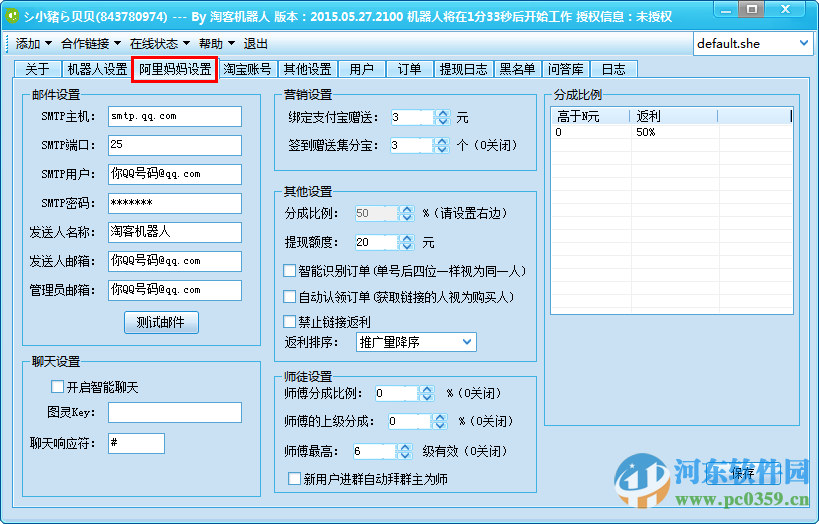Click the SMTP端口 field showing 25
The width and height of the screenshot is (819, 524).
(175, 145)
